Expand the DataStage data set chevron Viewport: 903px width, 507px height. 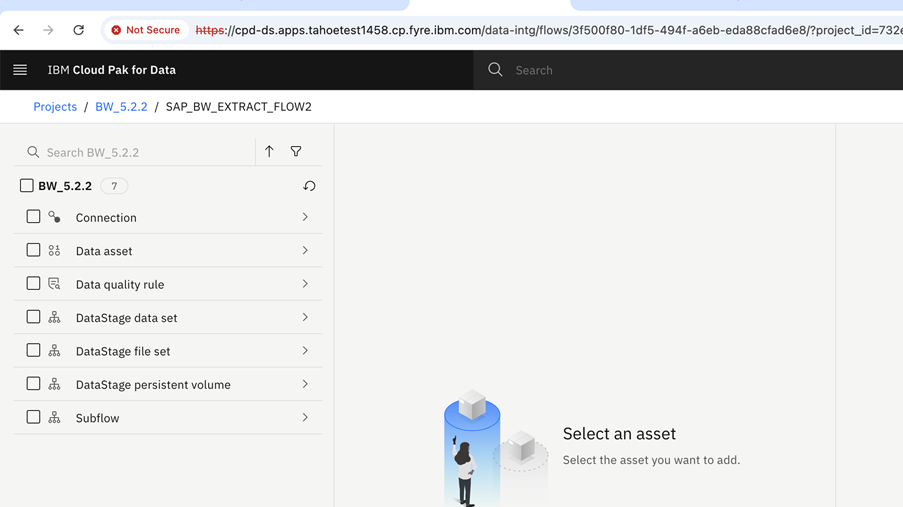[x=305, y=317]
